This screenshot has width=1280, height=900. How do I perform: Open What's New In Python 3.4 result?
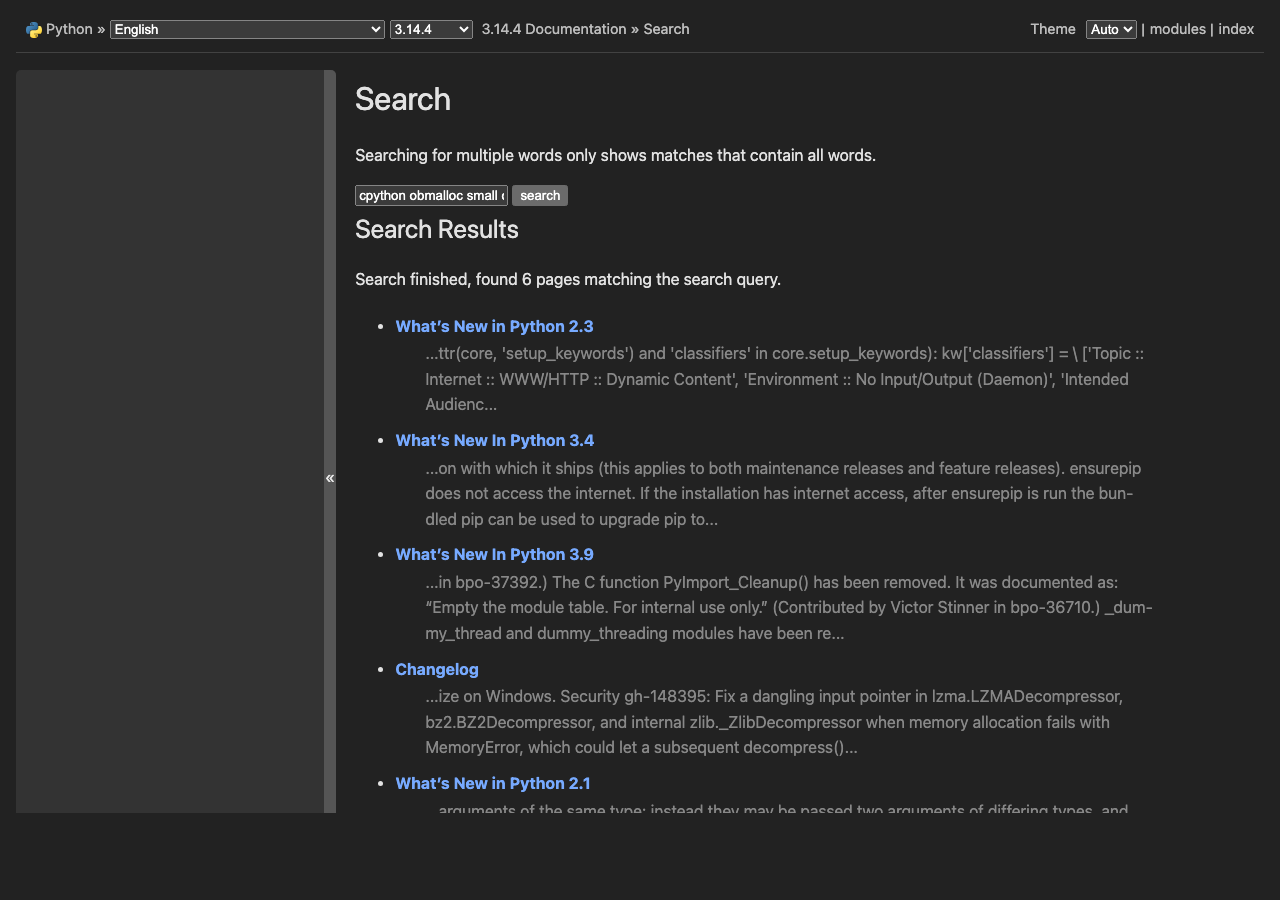pos(494,441)
